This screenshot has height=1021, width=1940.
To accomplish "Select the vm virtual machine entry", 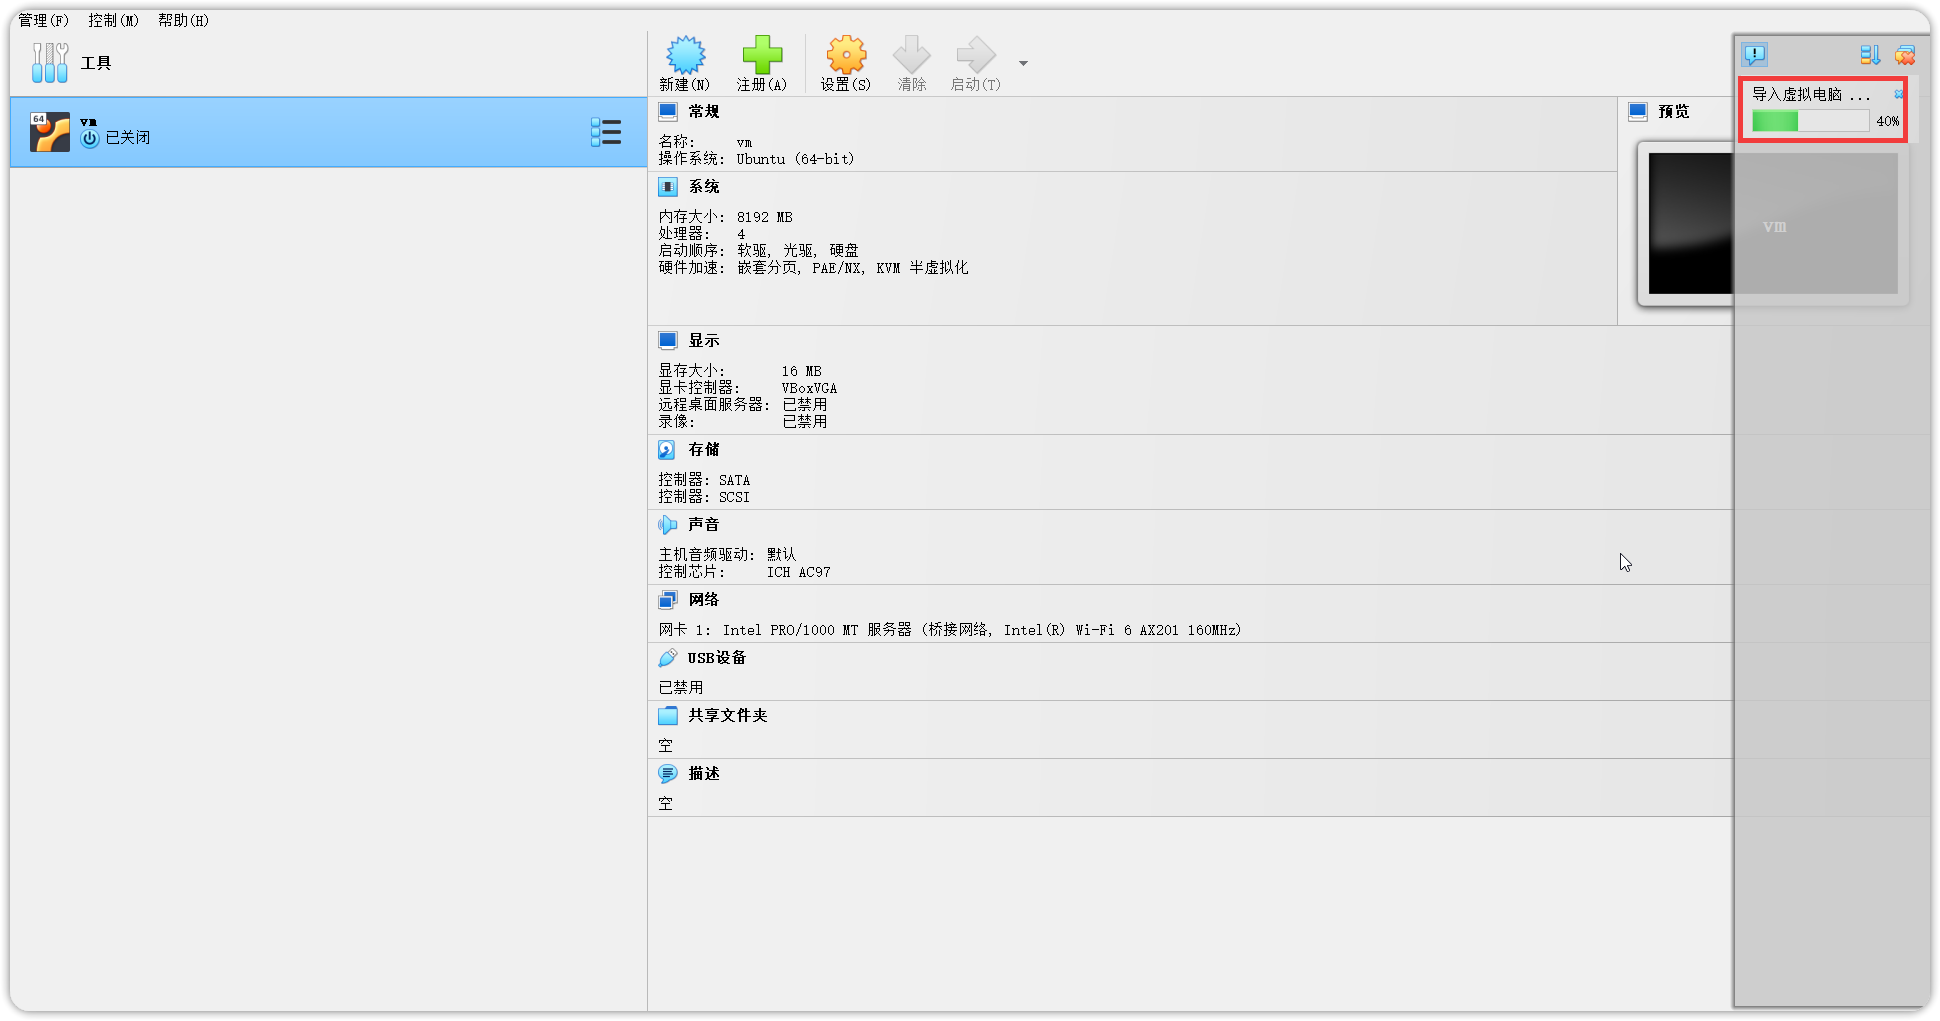I will click(x=329, y=132).
